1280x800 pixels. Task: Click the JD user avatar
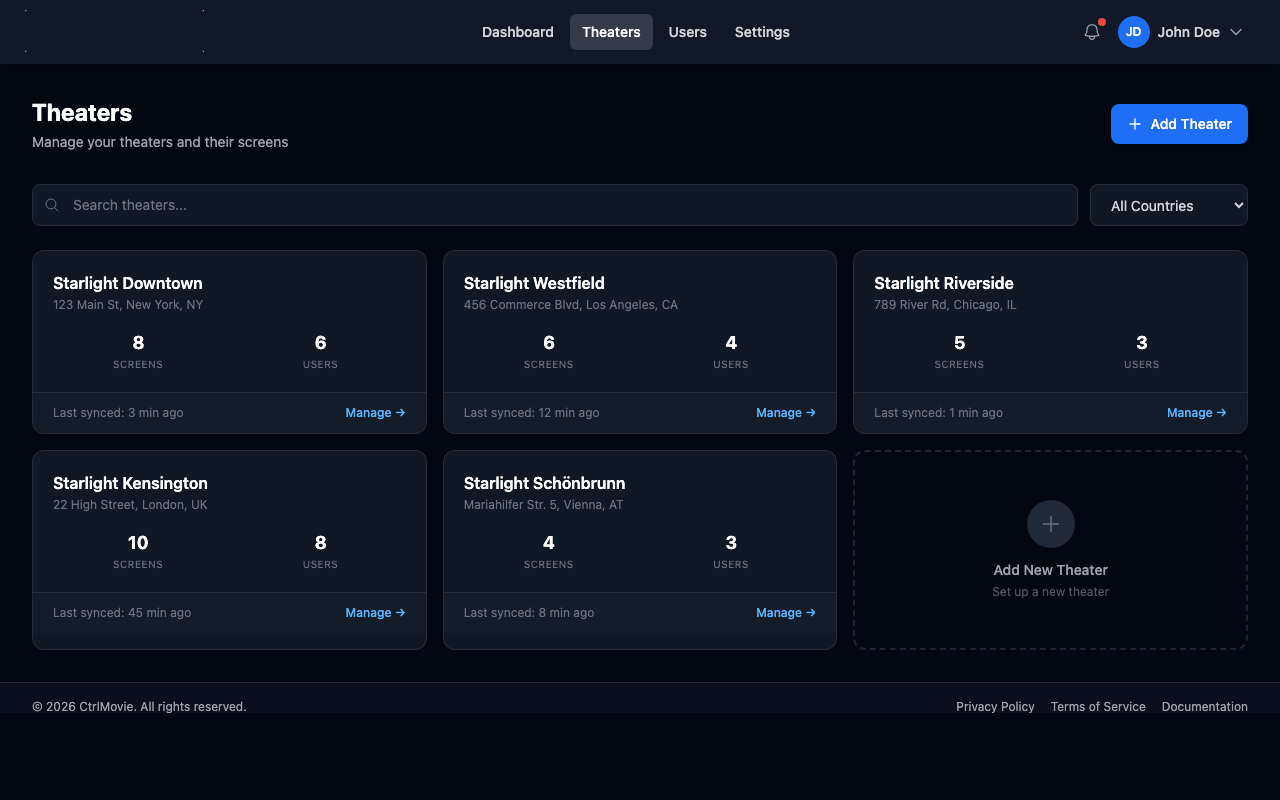[x=1133, y=32]
